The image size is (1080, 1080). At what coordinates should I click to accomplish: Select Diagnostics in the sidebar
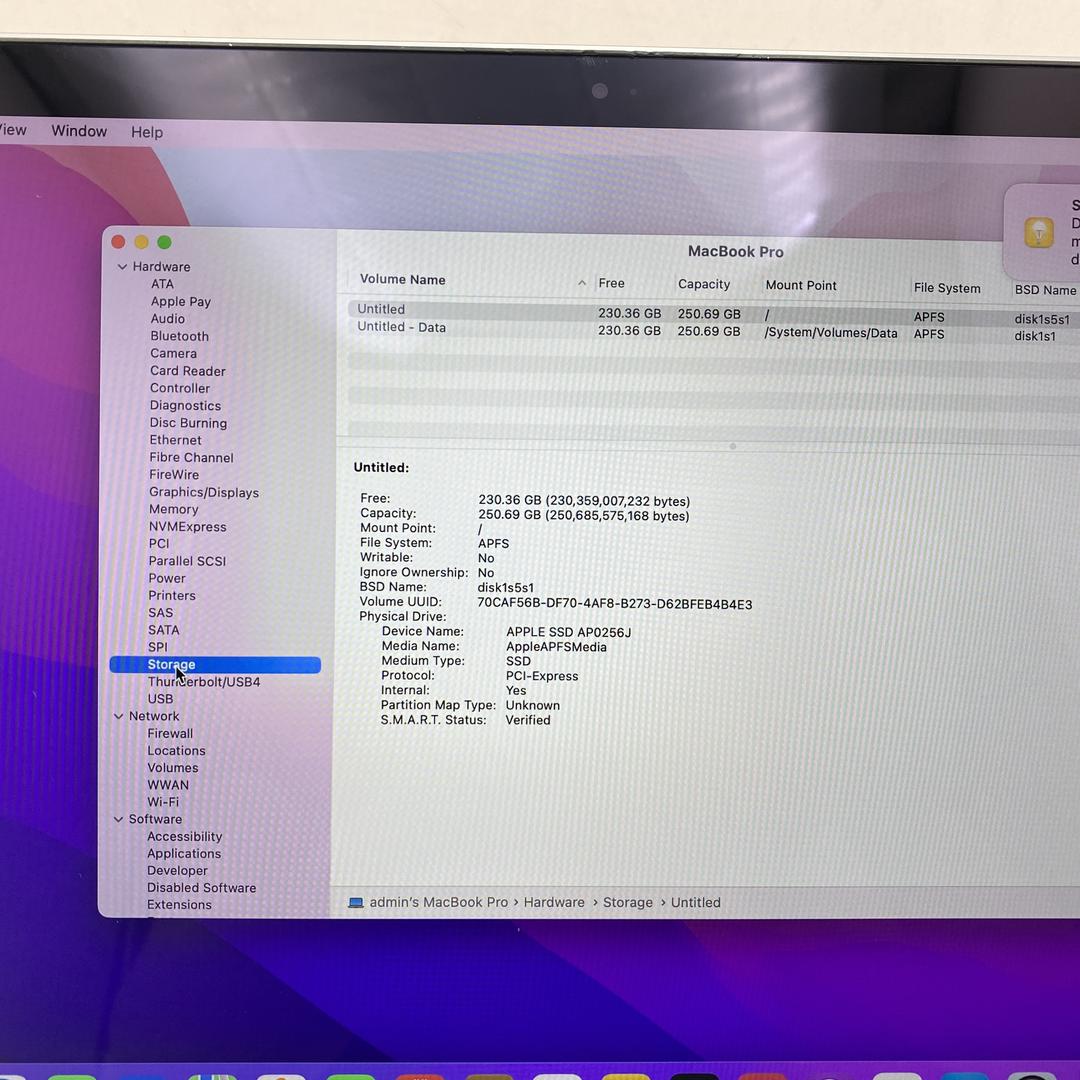click(x=185, y=406)
